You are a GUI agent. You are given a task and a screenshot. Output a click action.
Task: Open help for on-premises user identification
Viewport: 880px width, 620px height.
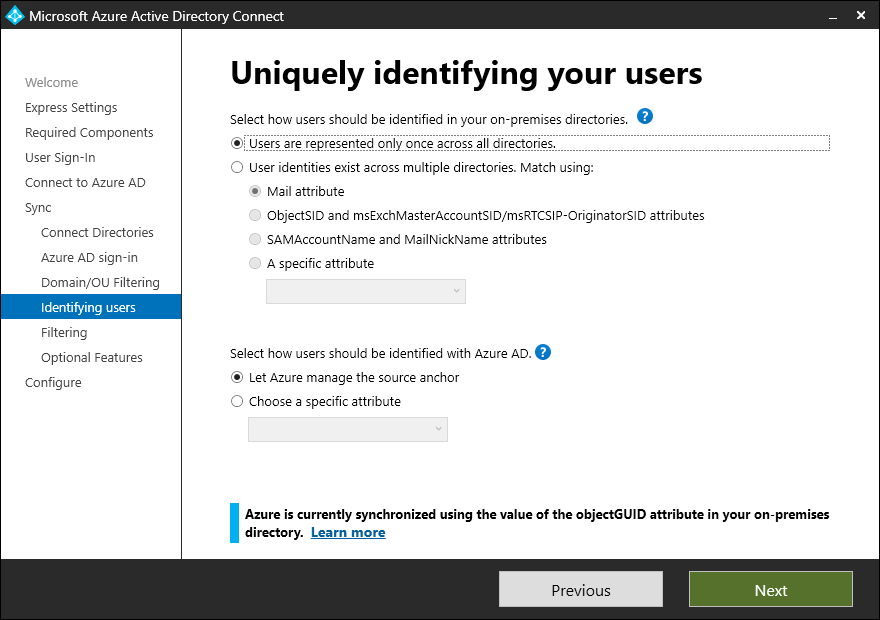tap(645, 116)
